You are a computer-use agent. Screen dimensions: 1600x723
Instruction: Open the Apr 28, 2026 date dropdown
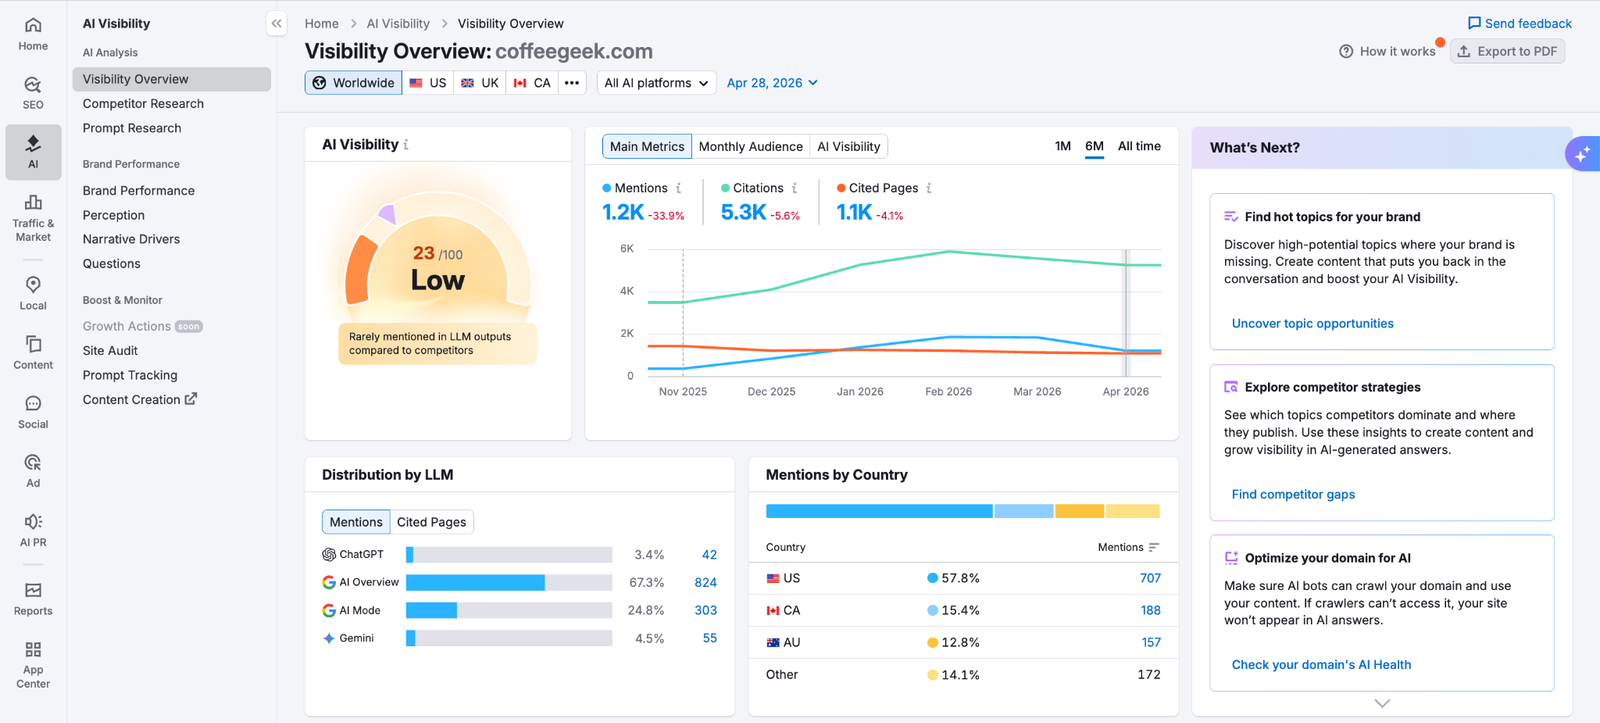pyautogui.click(x=772, y=83)
